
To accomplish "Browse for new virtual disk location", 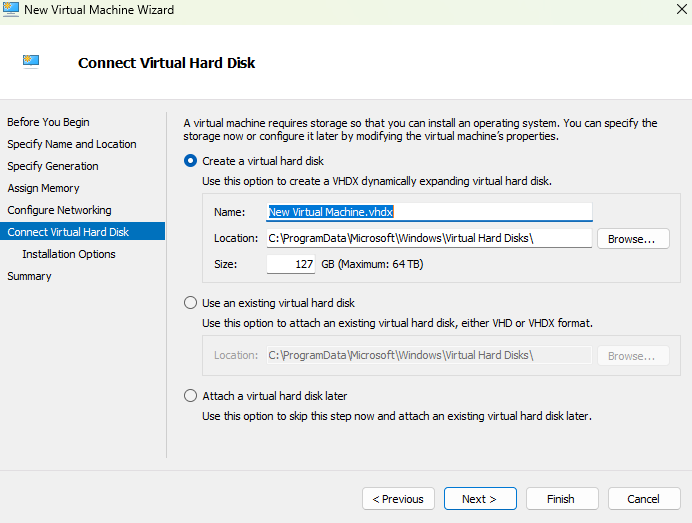I will 632,239.
